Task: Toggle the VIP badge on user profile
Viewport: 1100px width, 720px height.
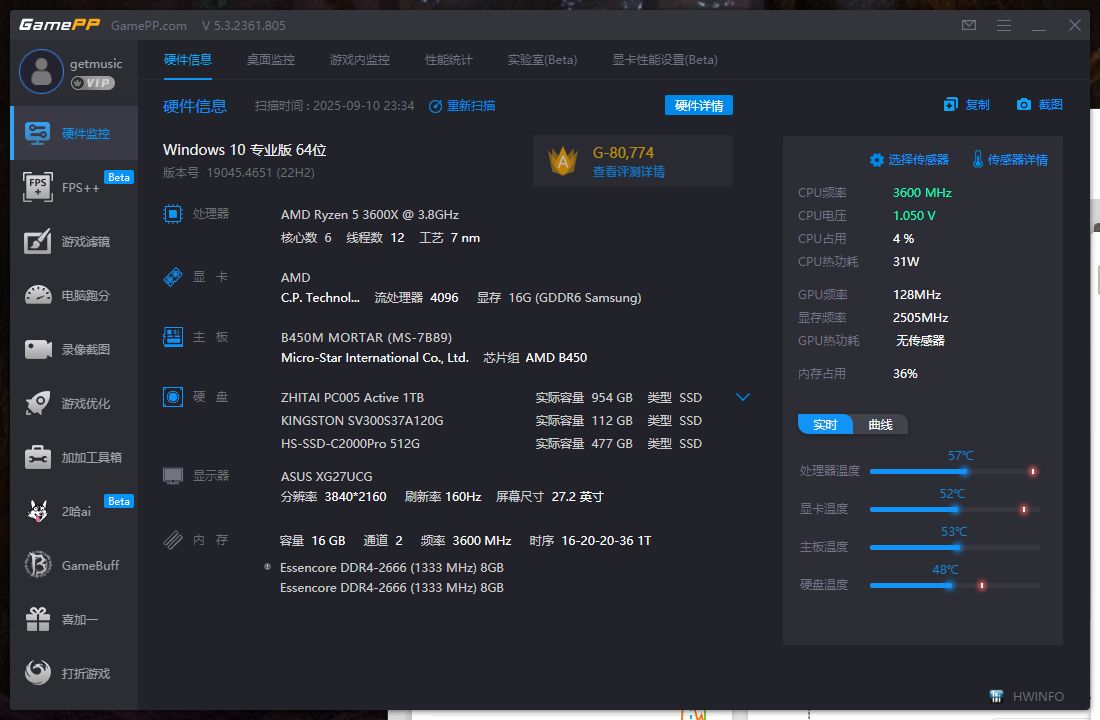Action: pyautogui.click(x=92, y=83)
